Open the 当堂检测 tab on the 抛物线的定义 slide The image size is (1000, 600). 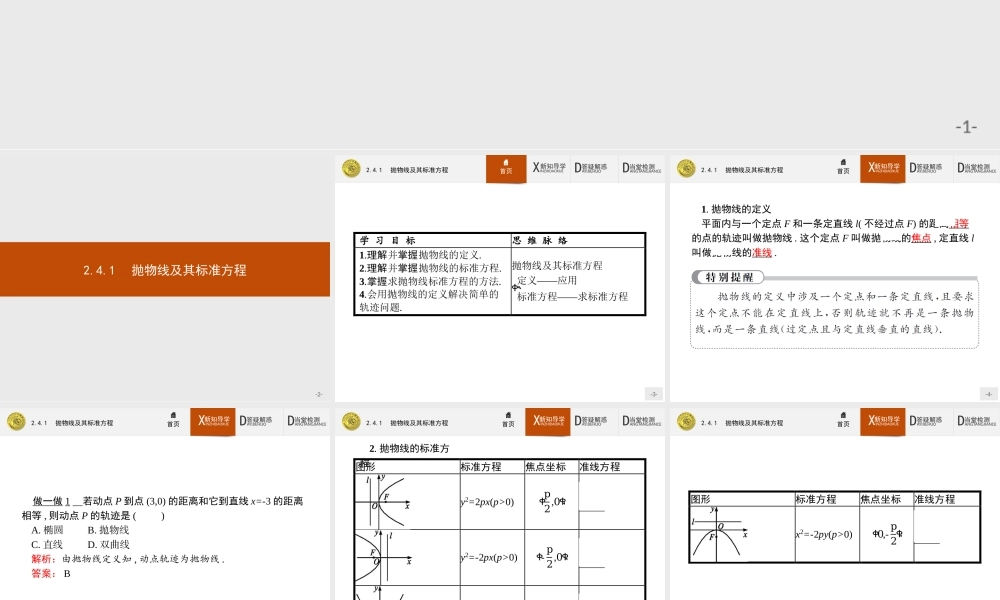tap(976, 168)
